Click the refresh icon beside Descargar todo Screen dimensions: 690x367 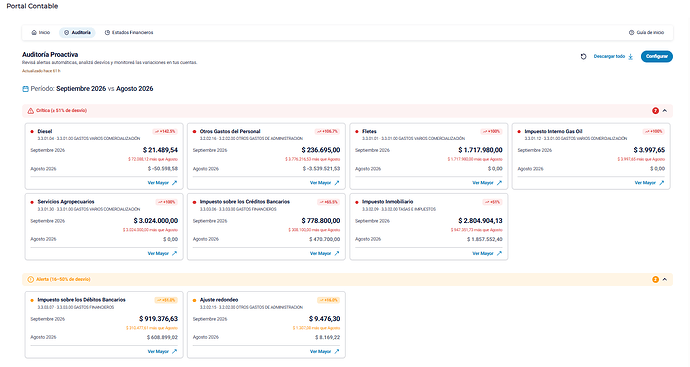tap(584, 56)
